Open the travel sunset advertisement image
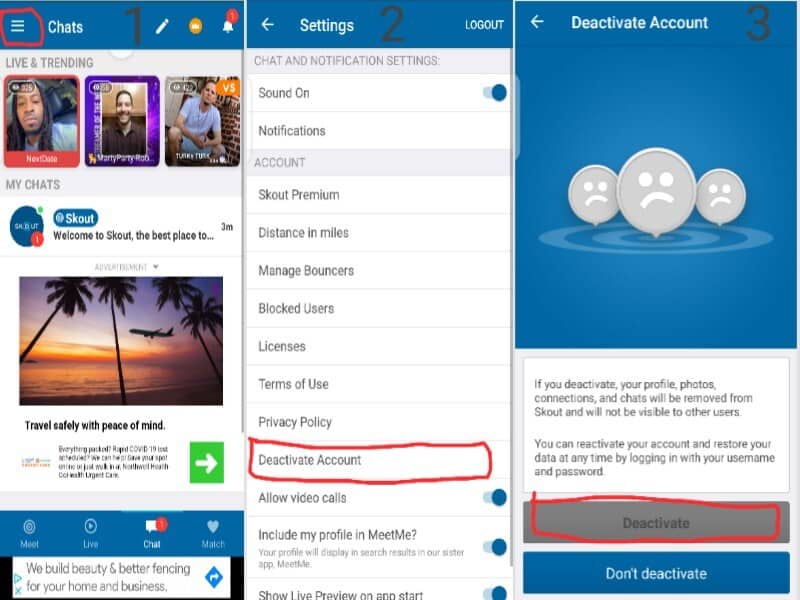This screenshot has width=800, height=600. [121, 341]
